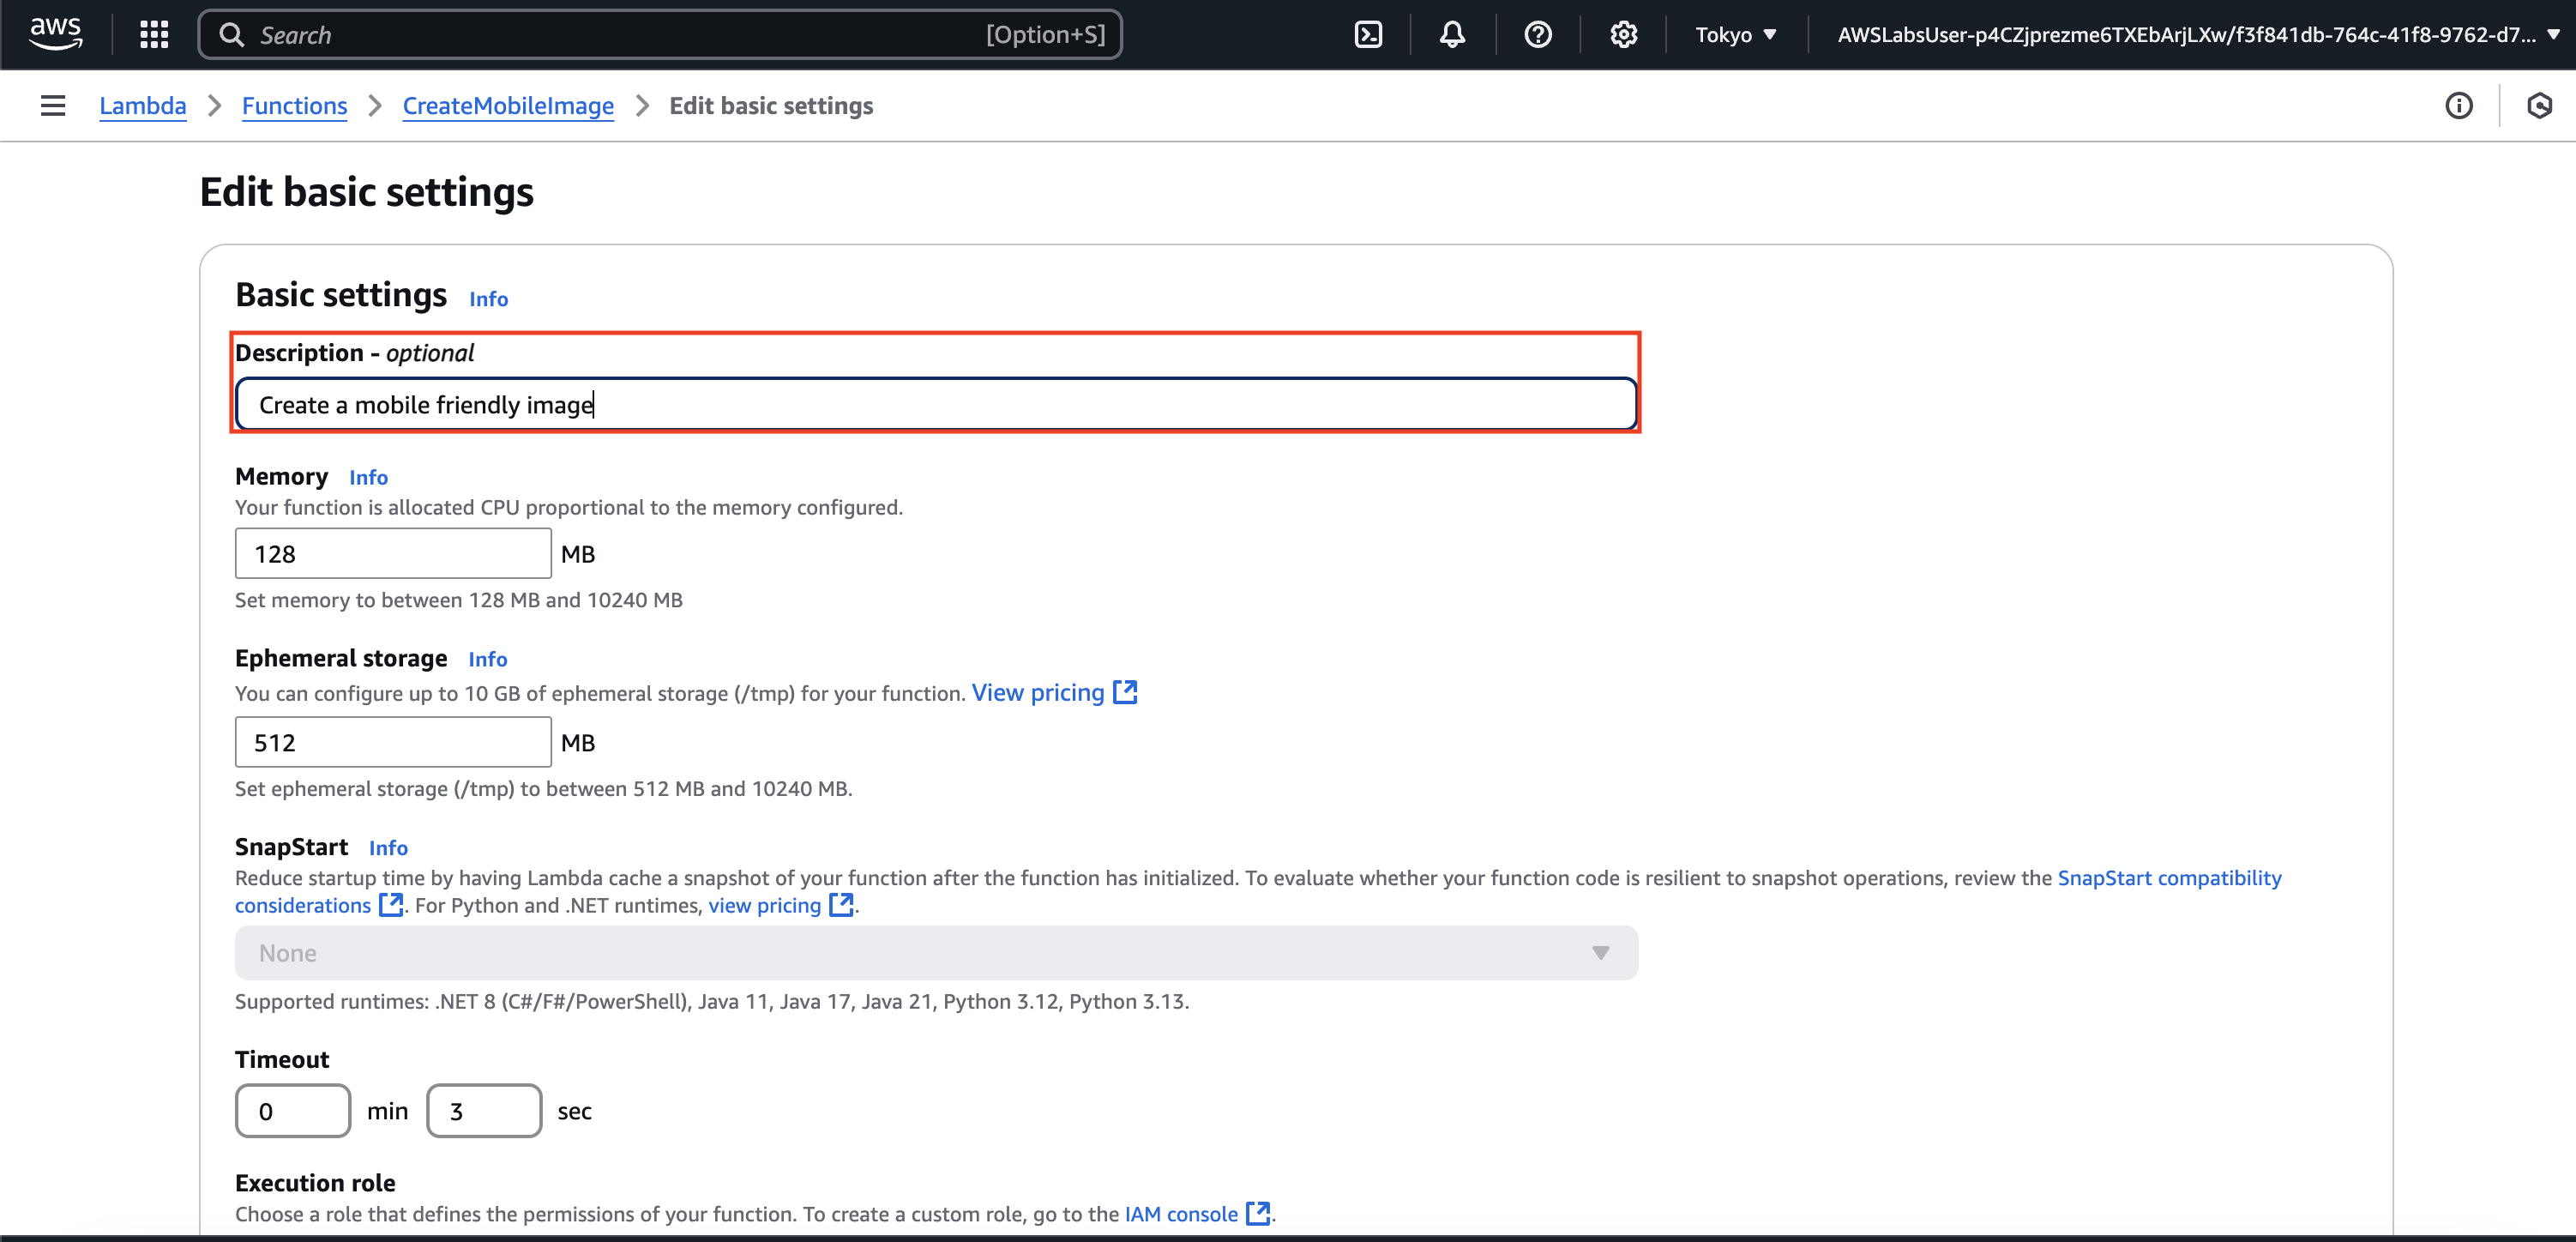
Task: Open the notifications bell icon
Action: pyautogui.click(x=1452, y=35)
